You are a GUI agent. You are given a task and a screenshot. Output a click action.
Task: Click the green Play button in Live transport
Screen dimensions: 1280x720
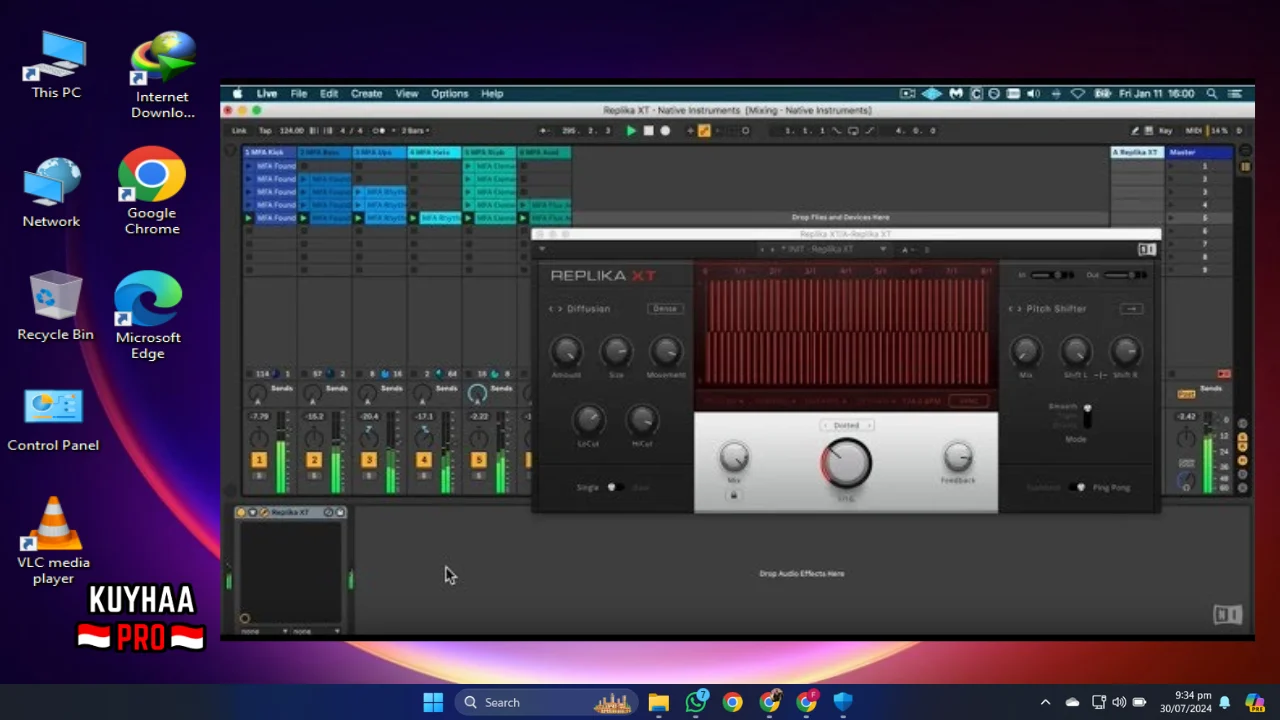pos(631,130)
